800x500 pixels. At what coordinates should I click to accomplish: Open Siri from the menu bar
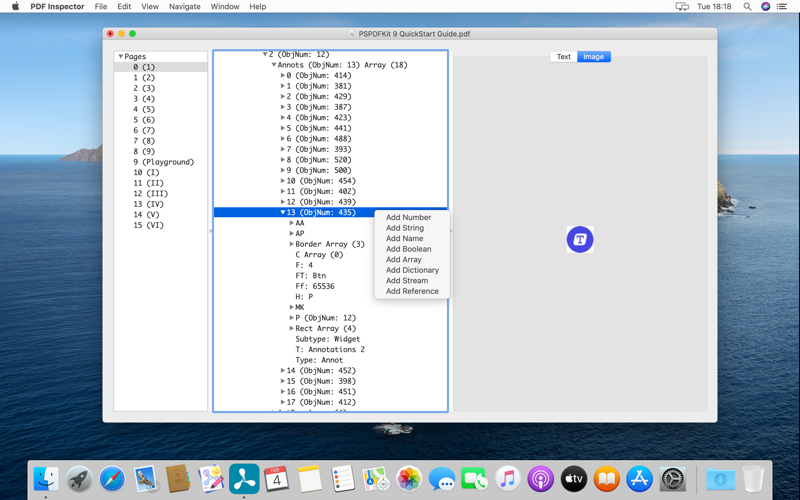[x=765, y=7]
